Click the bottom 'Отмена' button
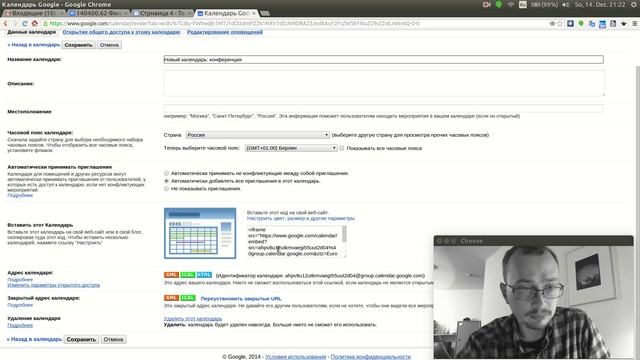 113,339
